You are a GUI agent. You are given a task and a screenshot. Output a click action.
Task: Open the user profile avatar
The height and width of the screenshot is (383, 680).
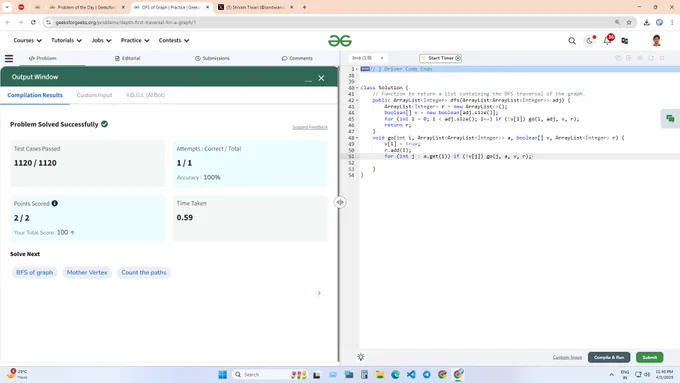656,41
